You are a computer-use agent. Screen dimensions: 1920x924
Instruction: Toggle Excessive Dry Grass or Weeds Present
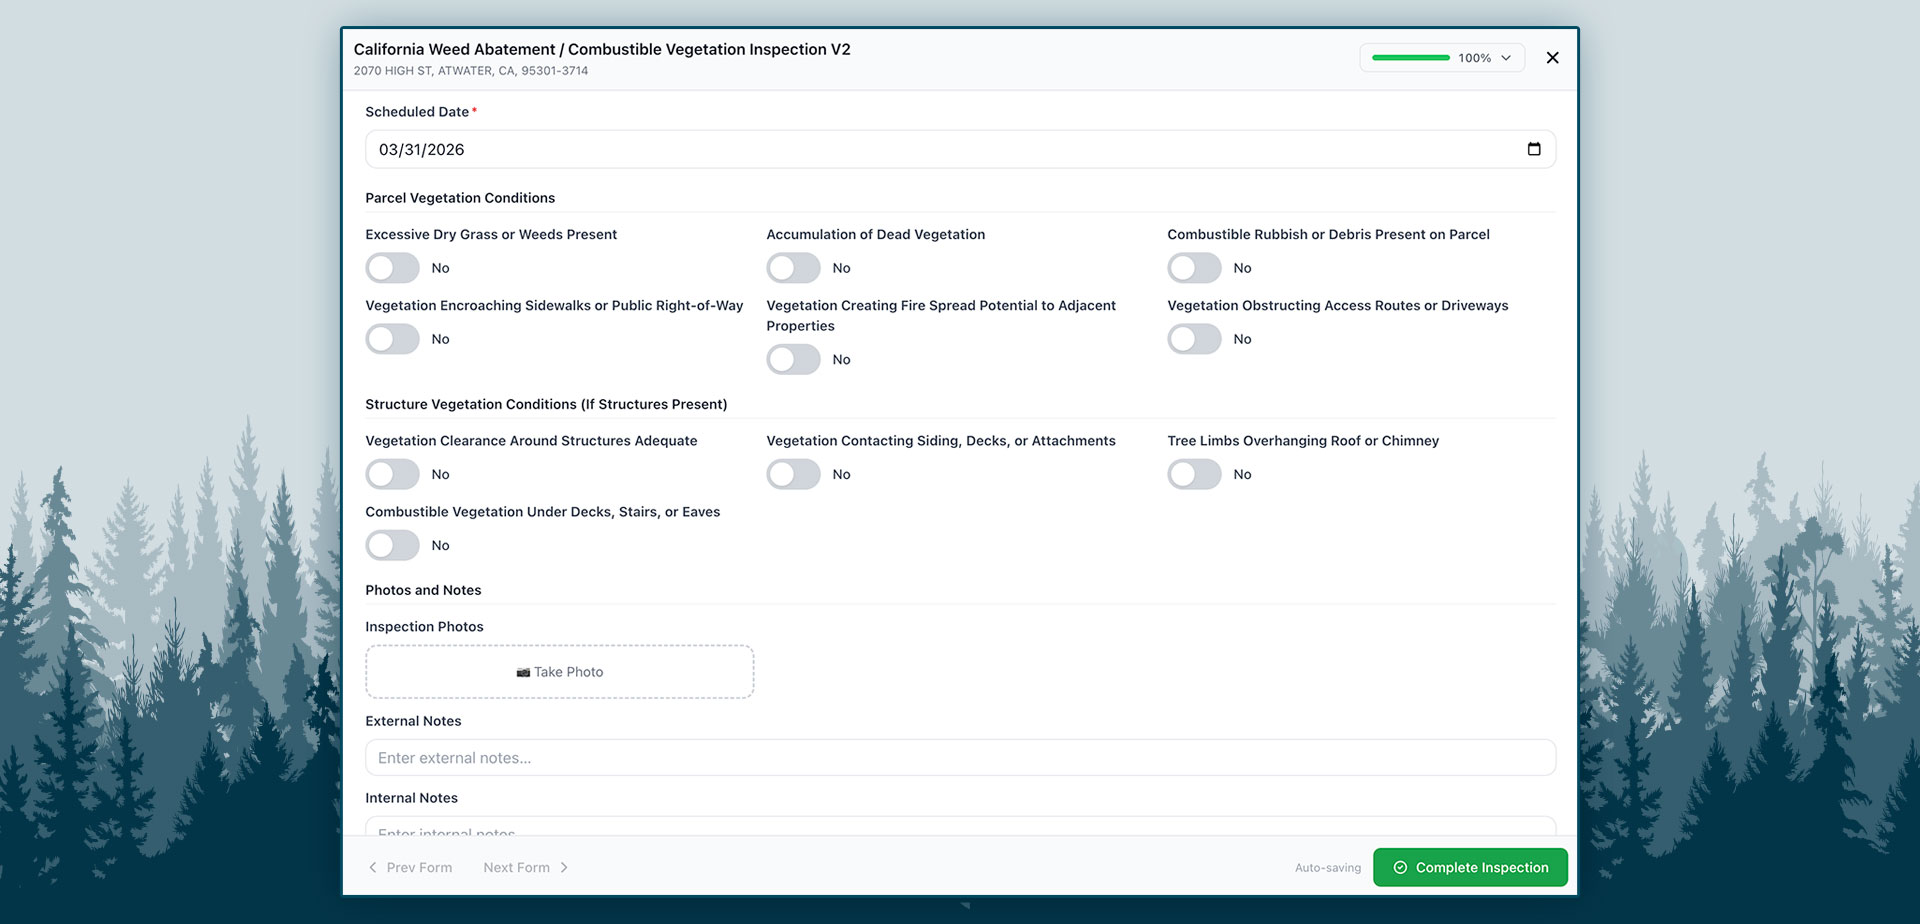[x=392, y=268]
